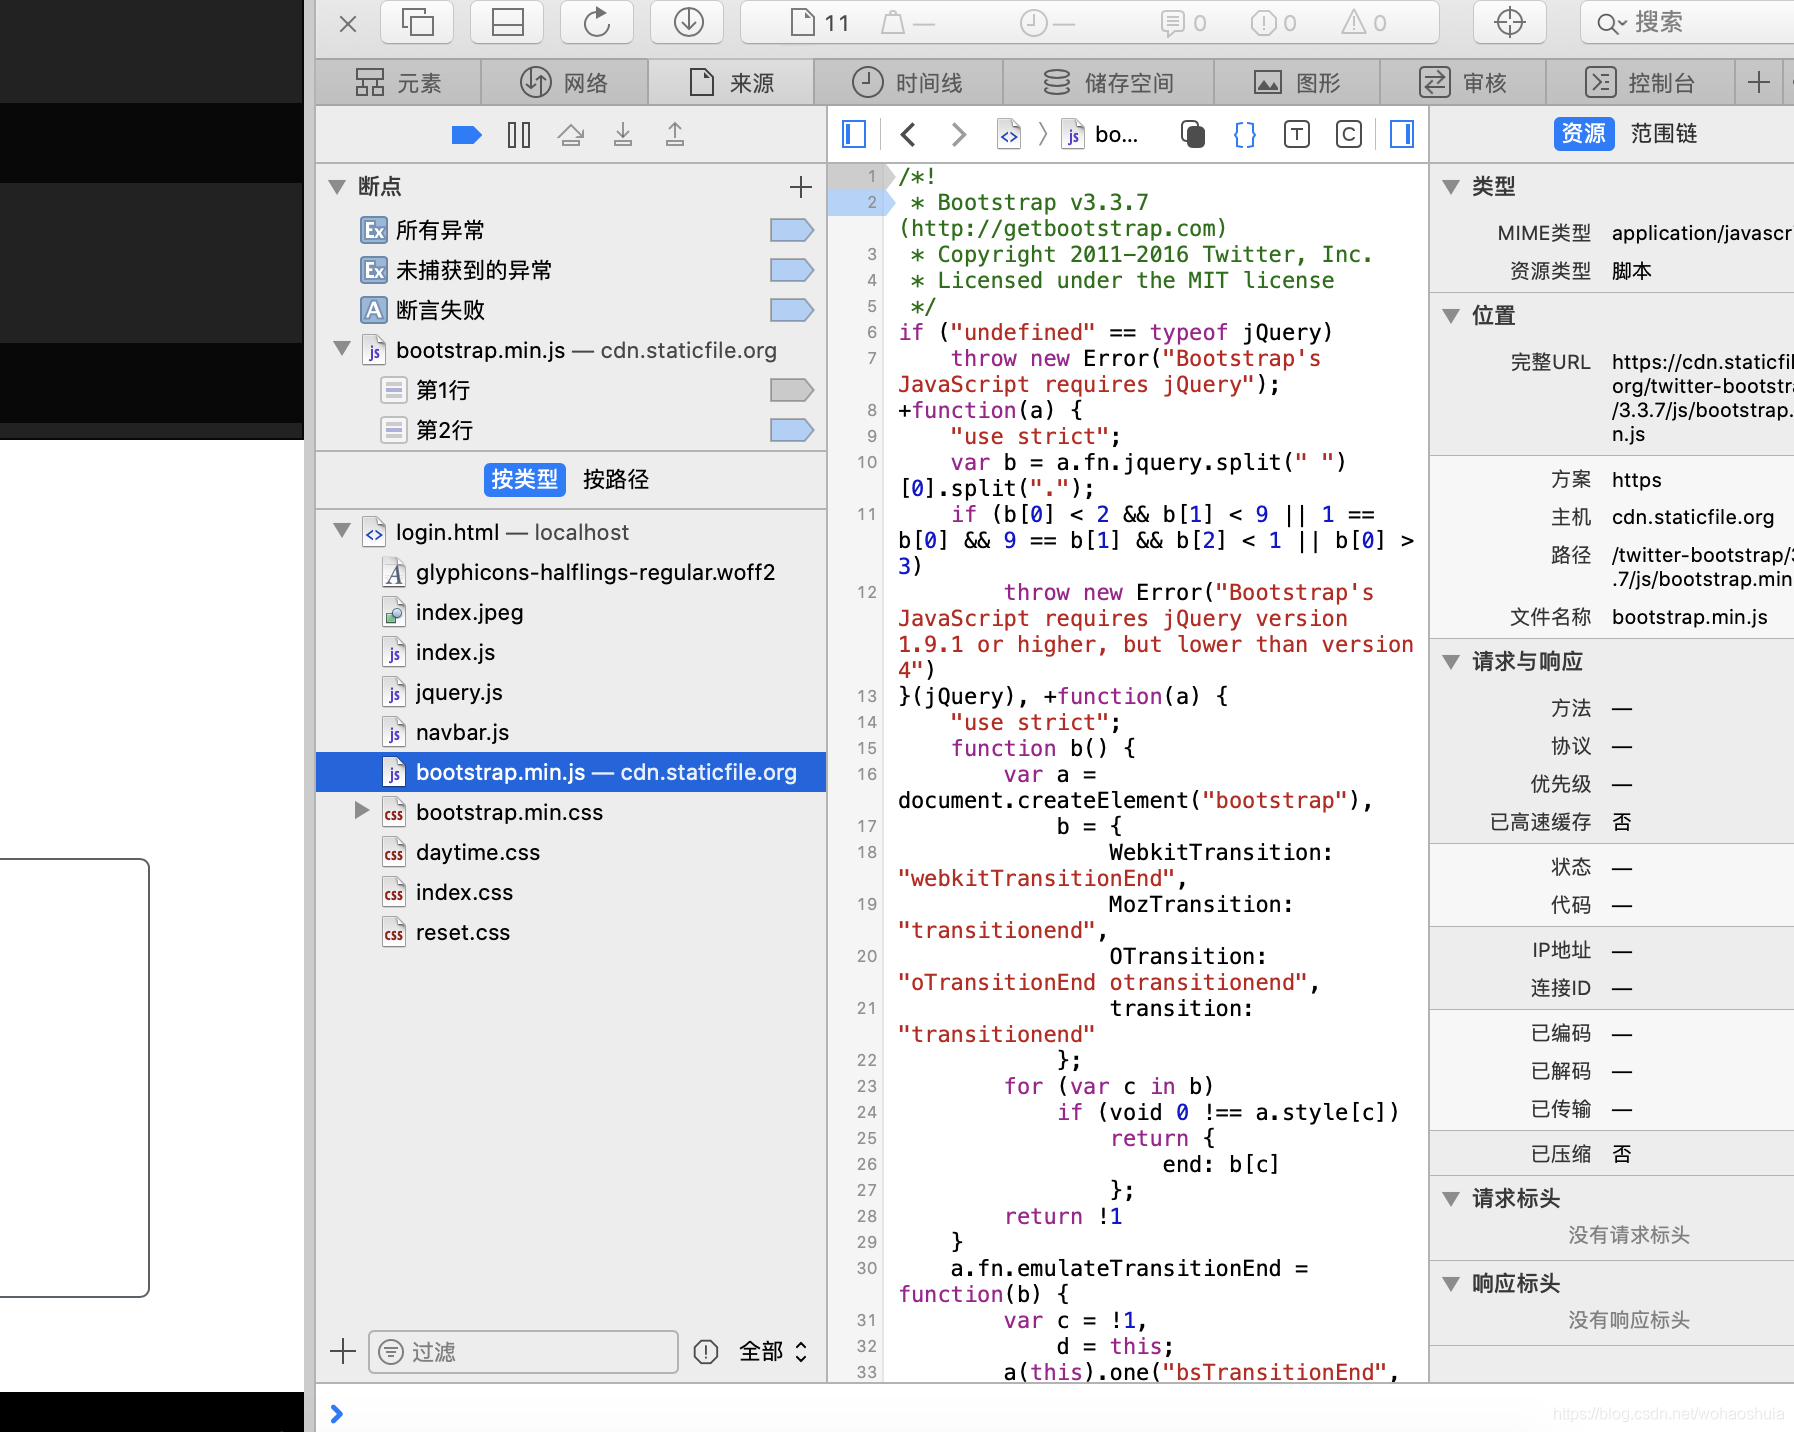Close the Web Inspector with the X icon
The height and width of the screenshot is (1432, 1794).
348,24
